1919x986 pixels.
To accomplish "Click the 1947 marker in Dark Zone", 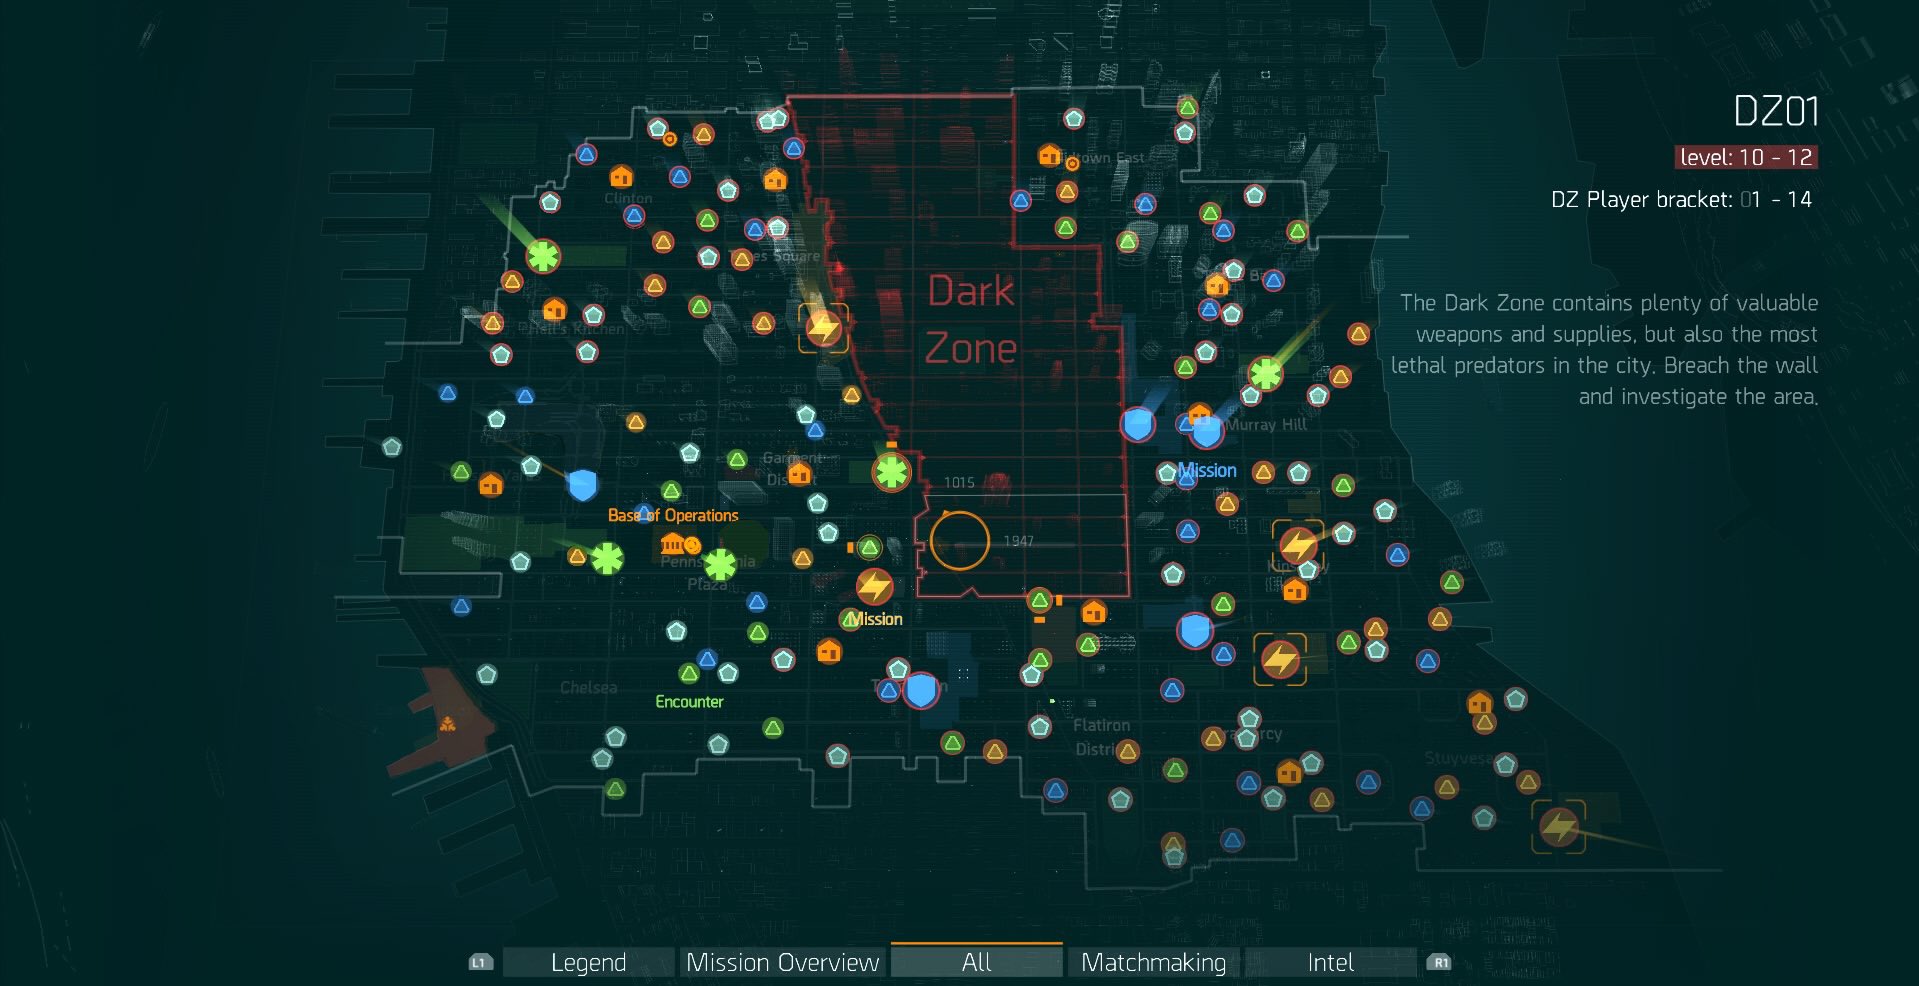I will [1018, 541].
